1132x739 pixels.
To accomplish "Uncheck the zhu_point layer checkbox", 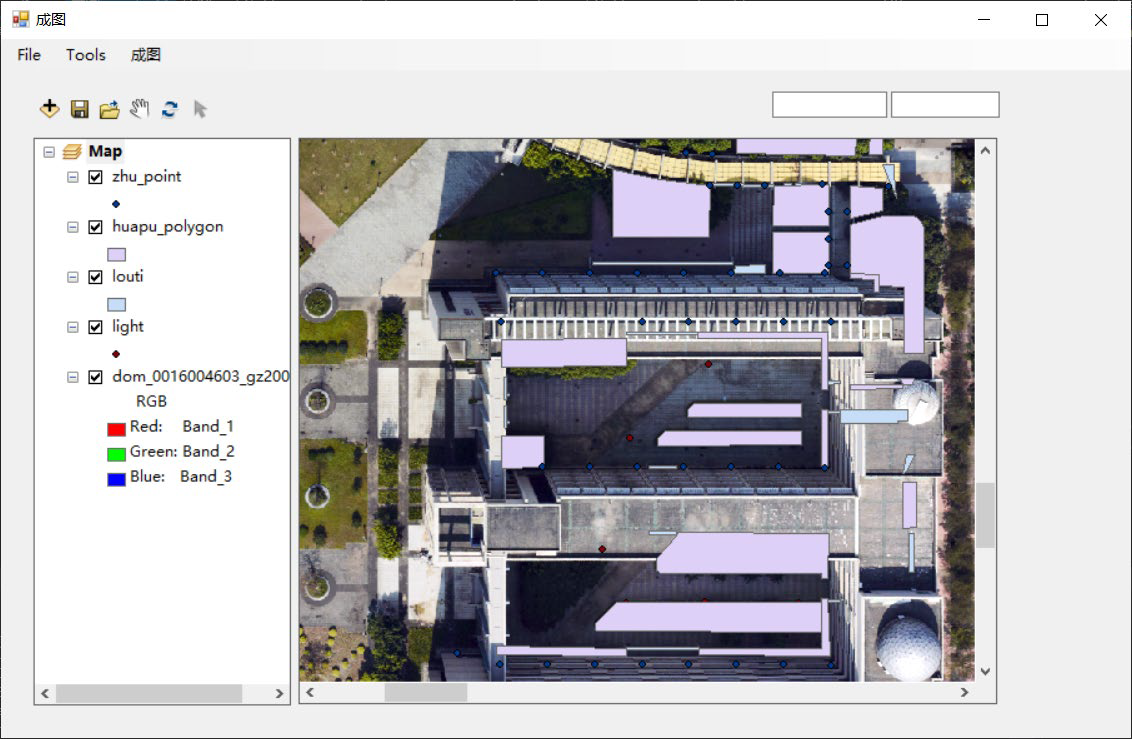I will point(95,177).
